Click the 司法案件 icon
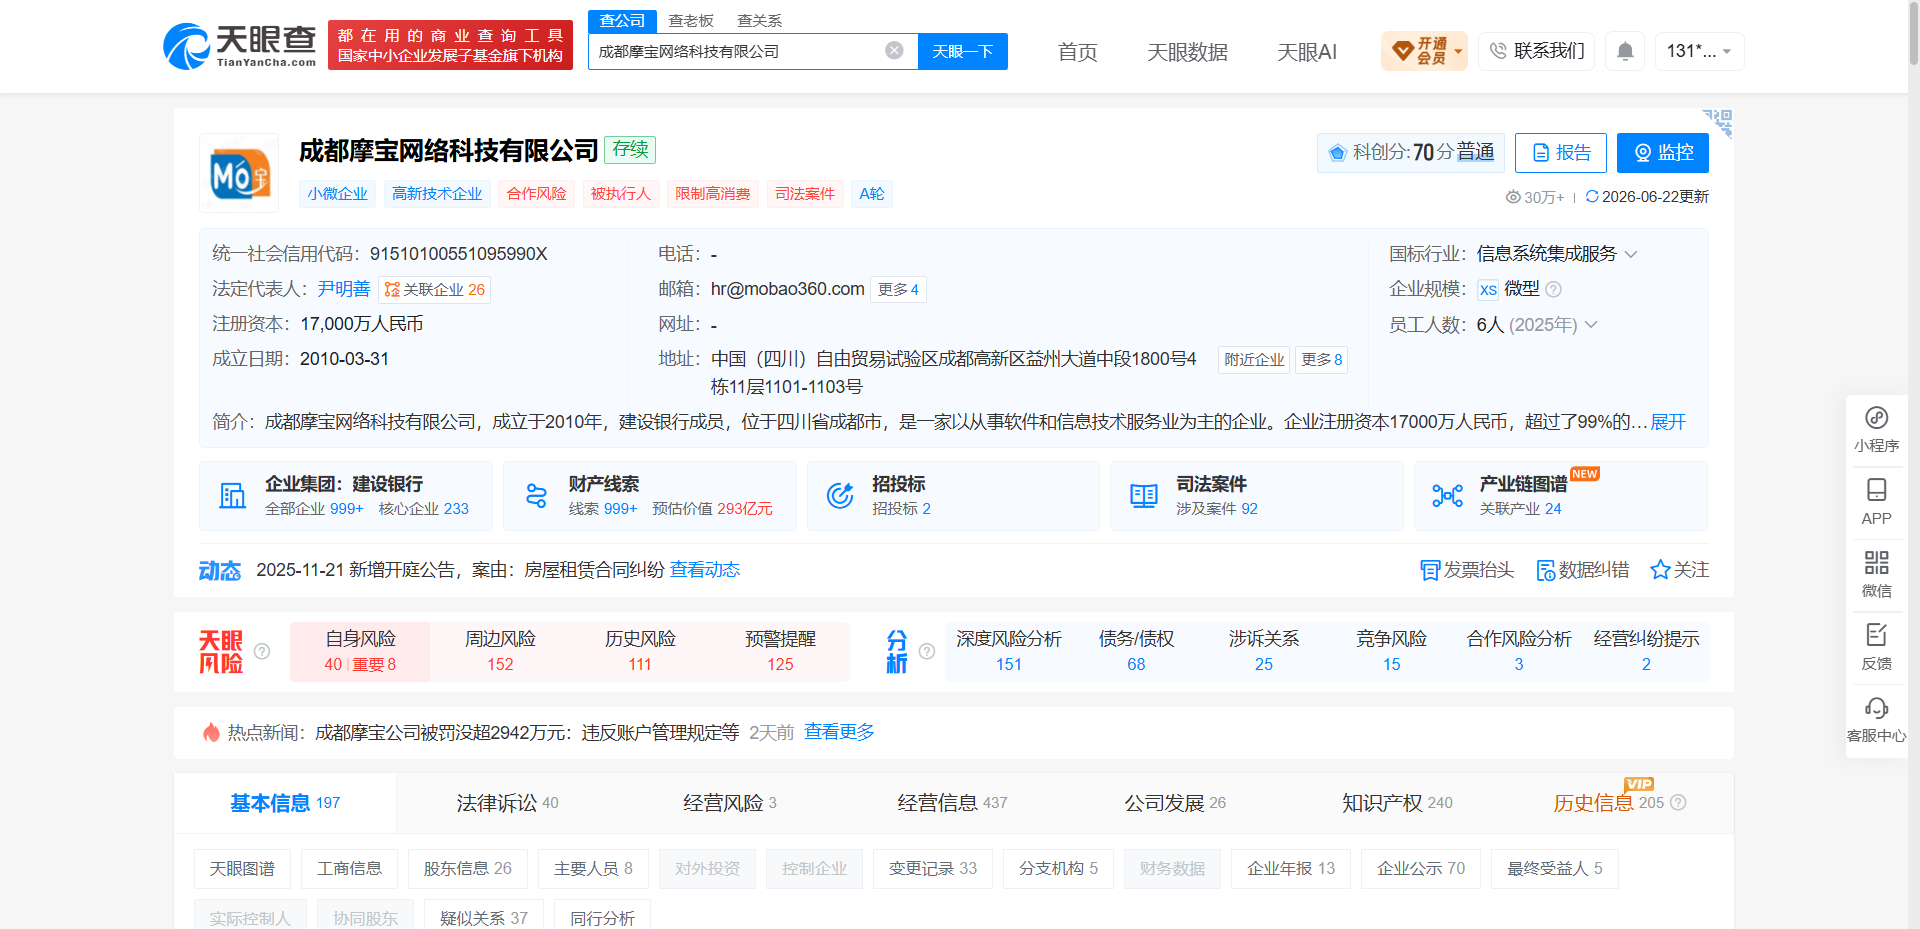1920x929 pixels. (x=1144, y=496)
